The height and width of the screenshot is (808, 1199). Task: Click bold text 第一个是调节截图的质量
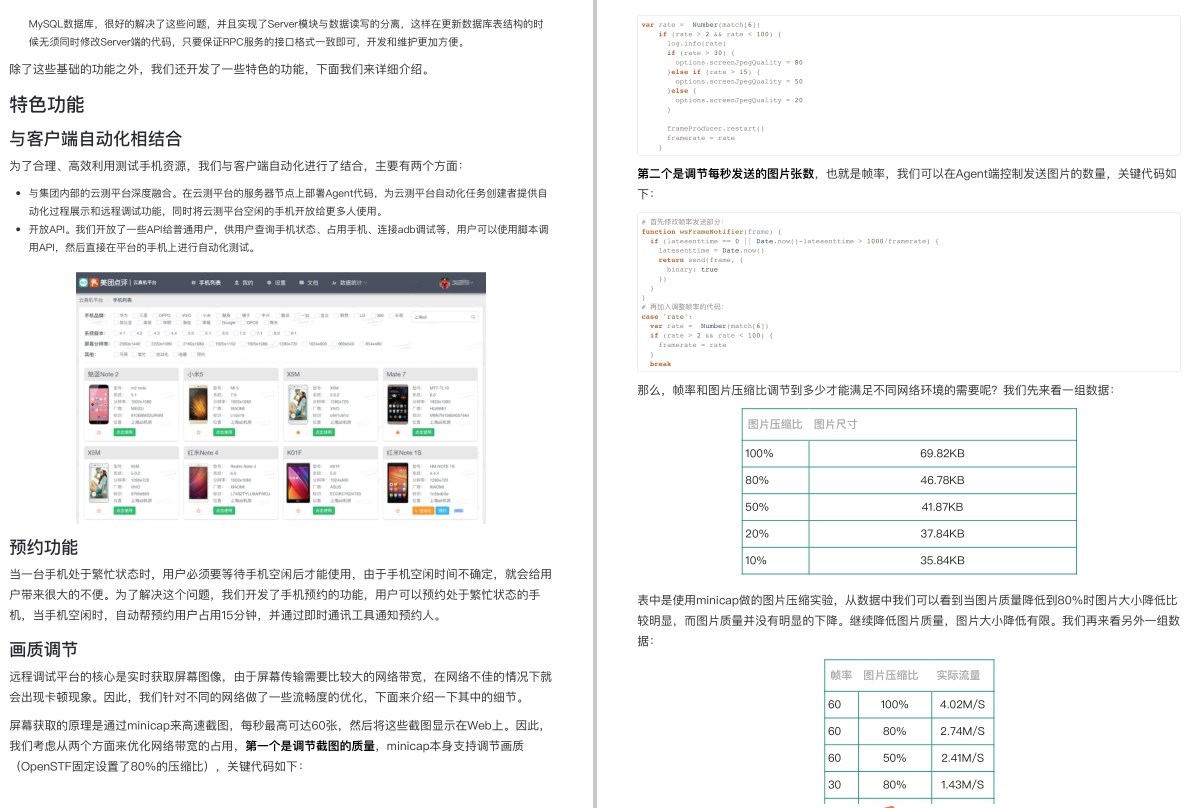pos(310,746)
